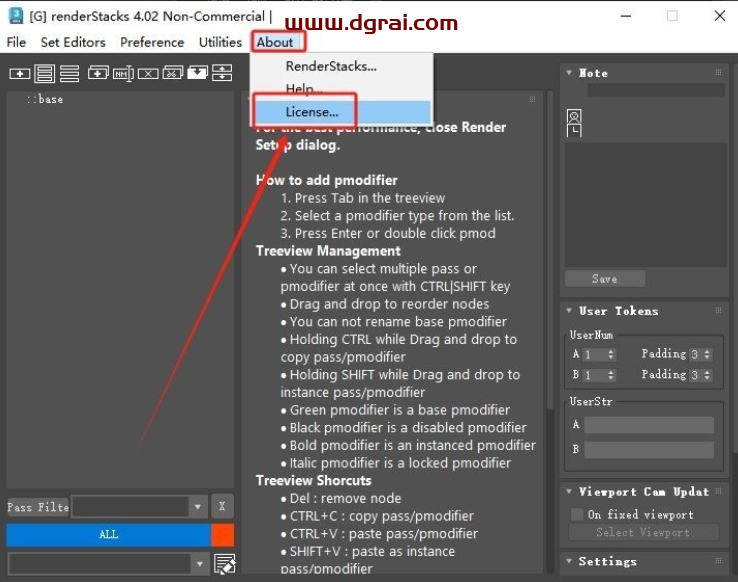The image size is (738, 582).
Task: Click the plain three-line list icon
Action: (69, 74)
